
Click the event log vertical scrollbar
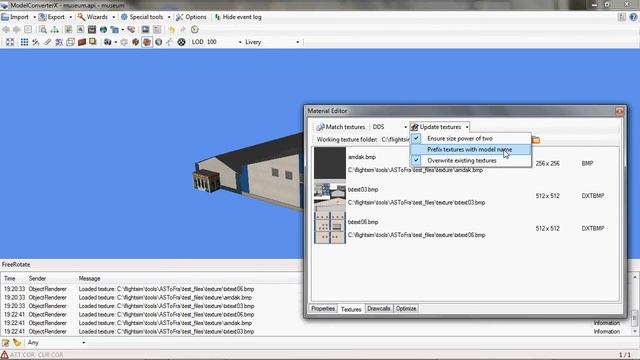coord(635,304)
